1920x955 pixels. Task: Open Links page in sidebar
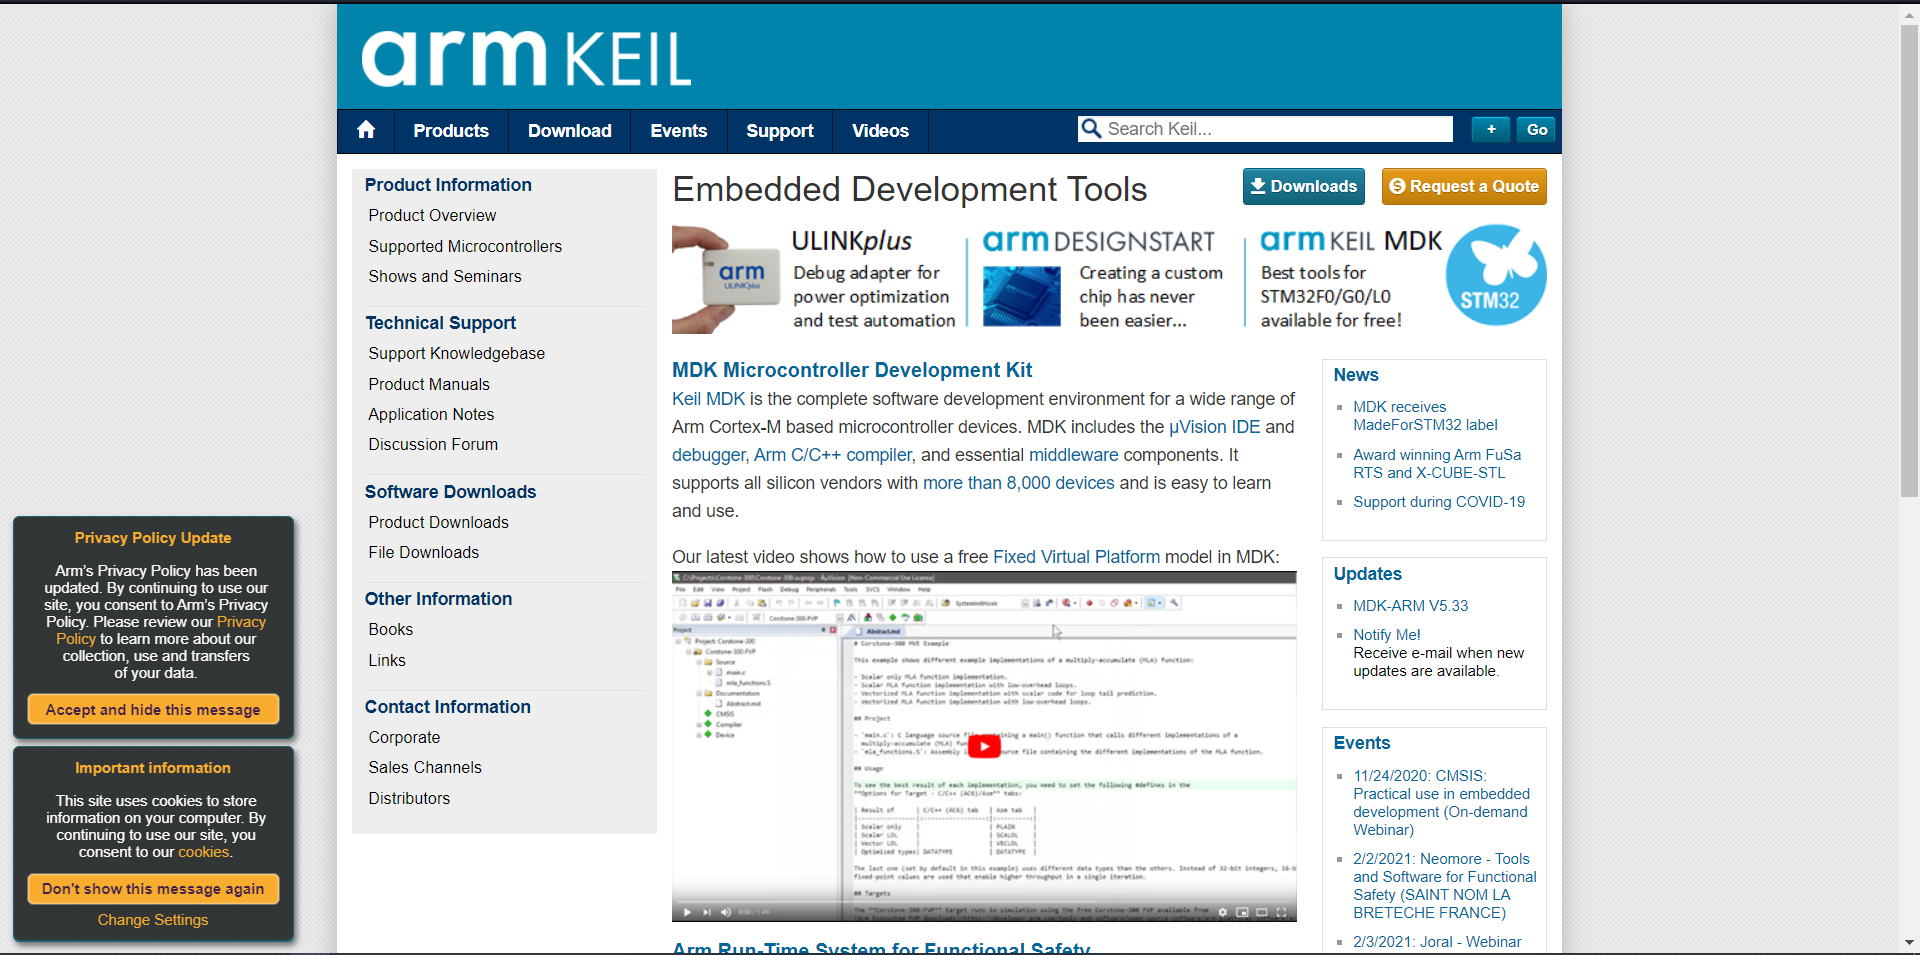(387, 660)
